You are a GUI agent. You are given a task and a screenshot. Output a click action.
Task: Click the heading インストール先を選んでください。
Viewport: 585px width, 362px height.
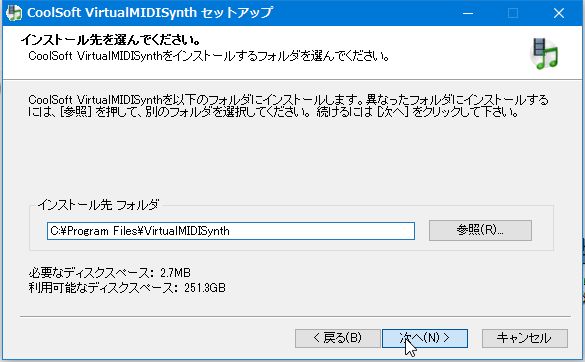pyautogui.click(x=111, y=40)
